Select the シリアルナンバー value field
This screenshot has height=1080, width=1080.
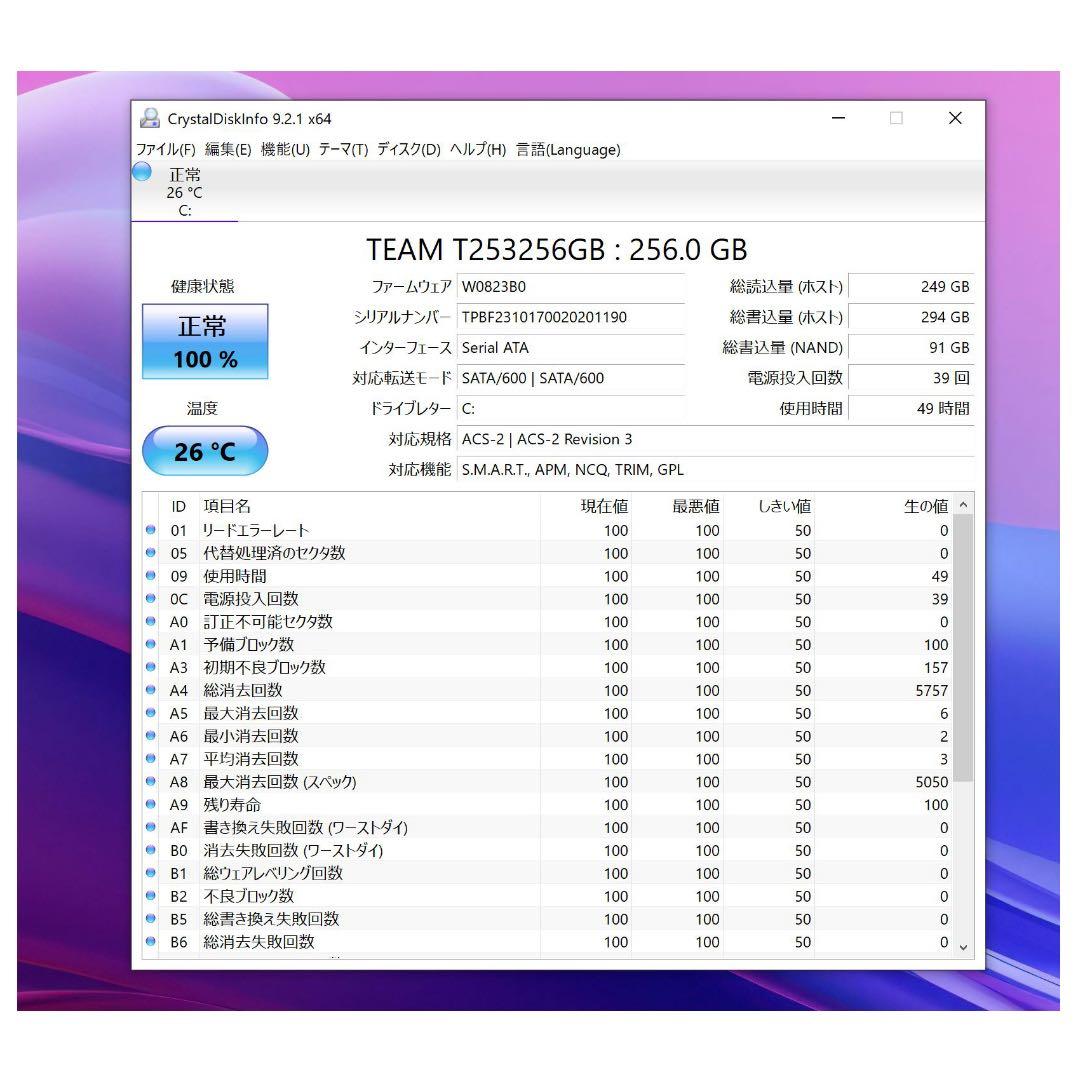[570, 317]
